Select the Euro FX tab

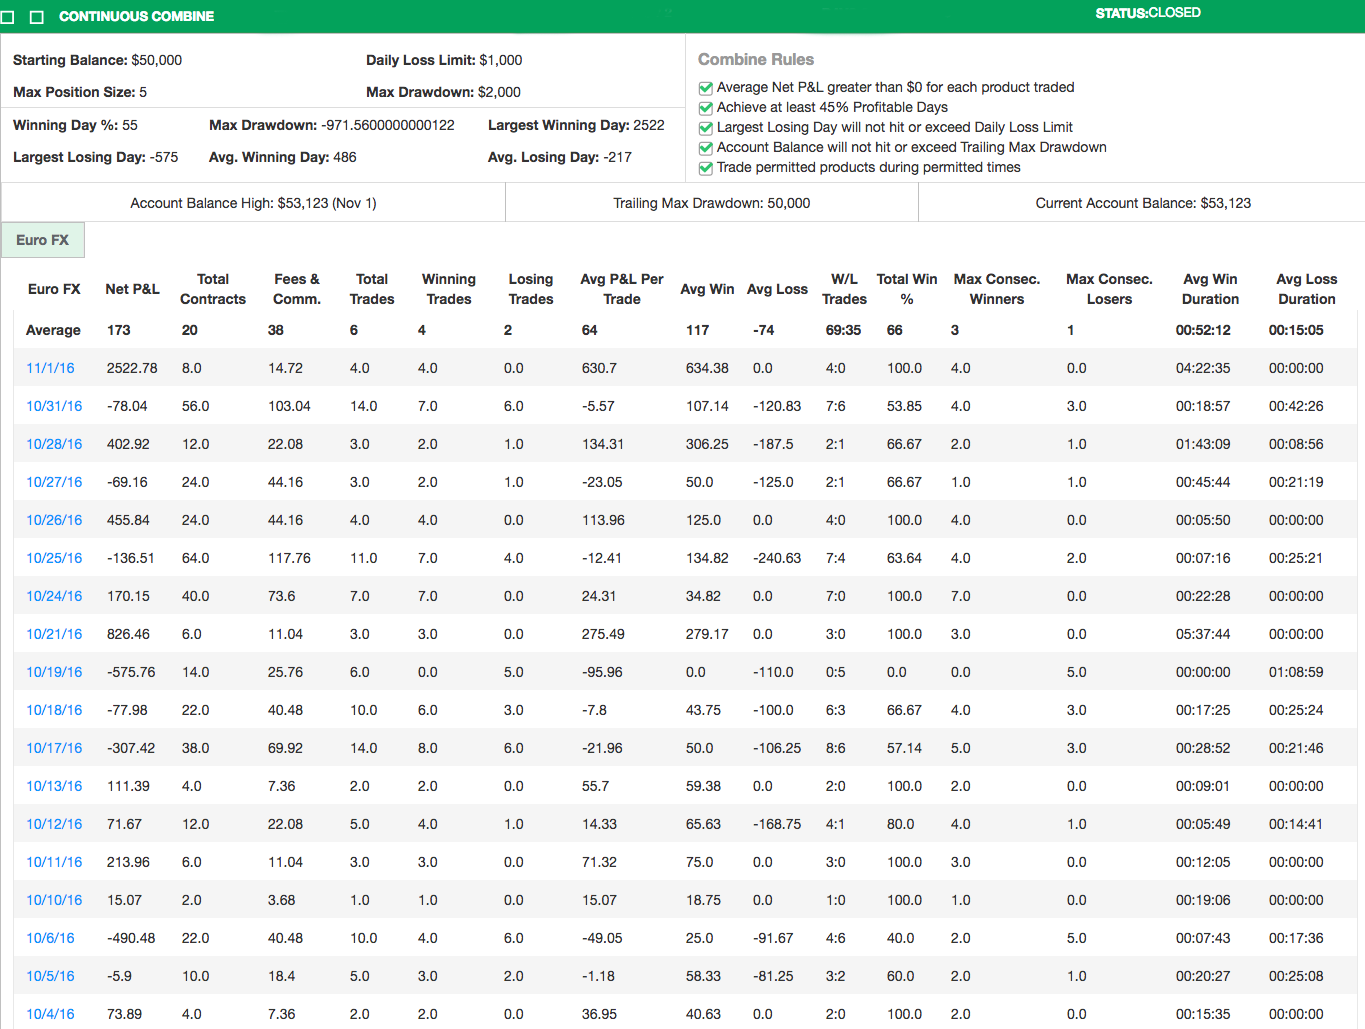(x=43, y=240)
